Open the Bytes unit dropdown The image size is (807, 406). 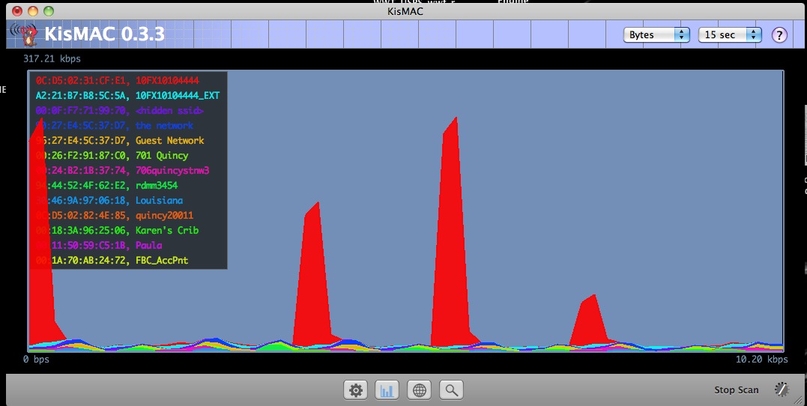656,35
